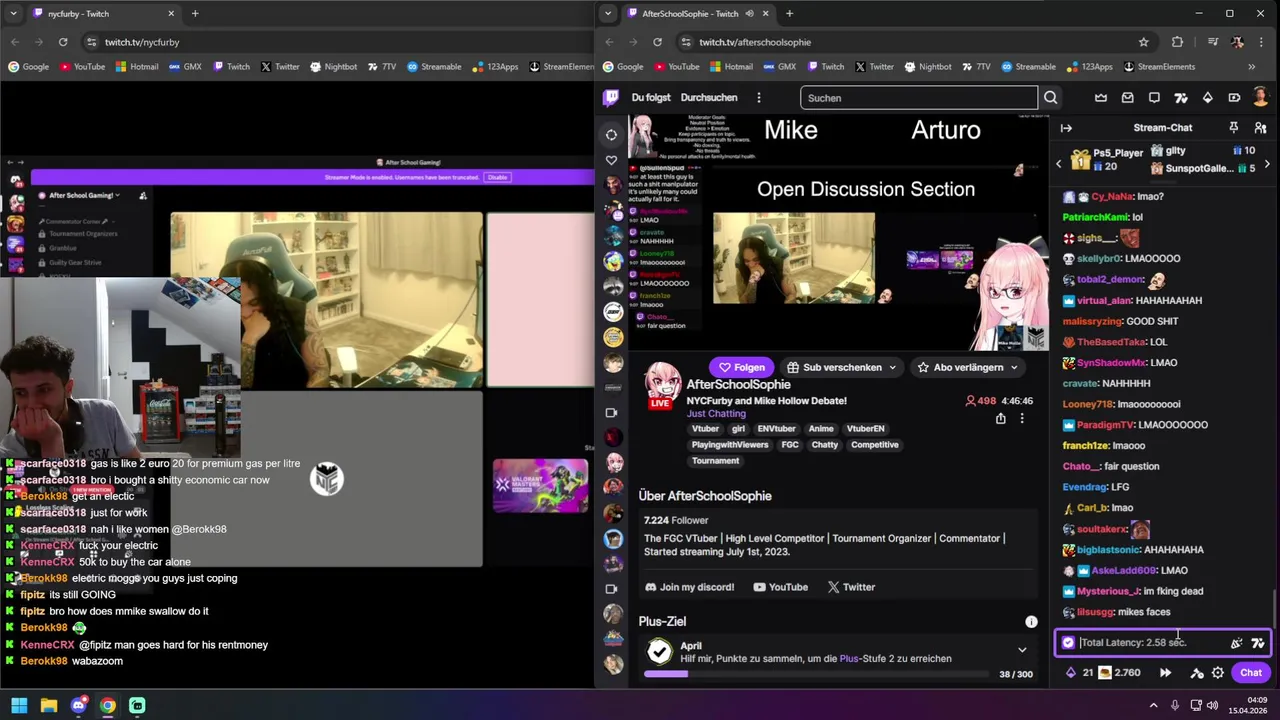Show previous gift leaderboard entry arrow

tap(1059, 164)
